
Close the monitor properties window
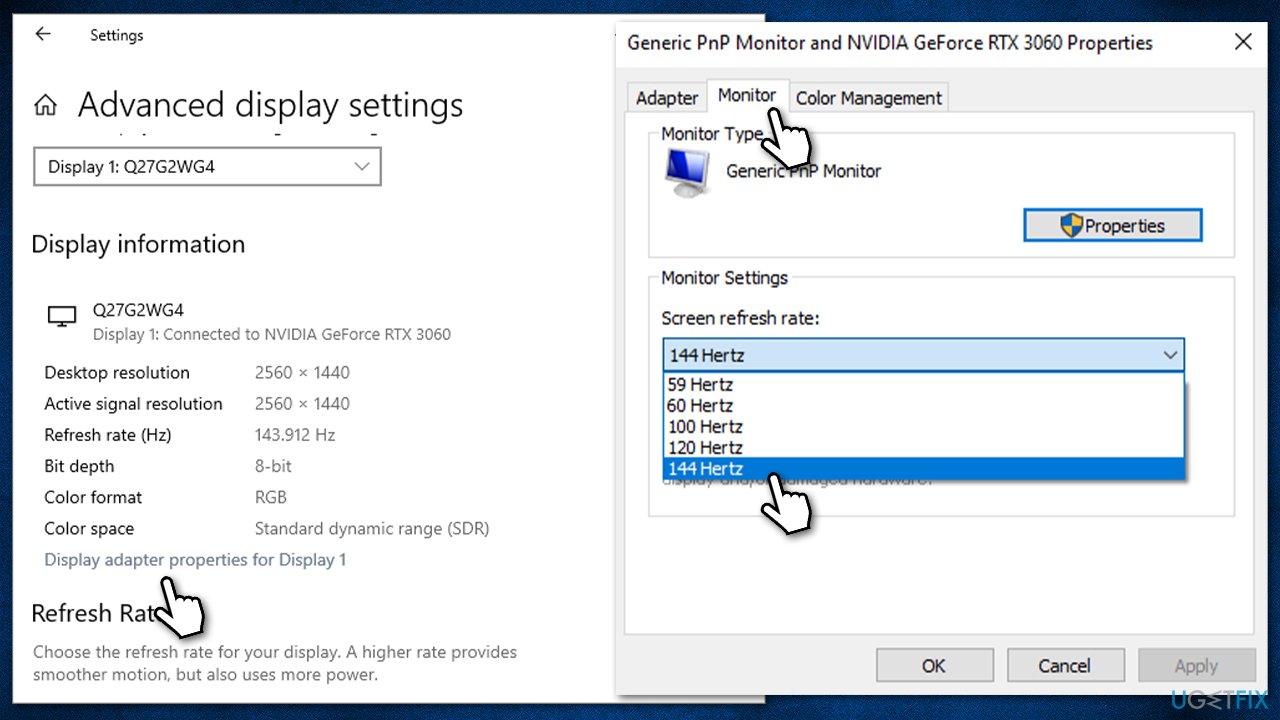coord(1243,42)
